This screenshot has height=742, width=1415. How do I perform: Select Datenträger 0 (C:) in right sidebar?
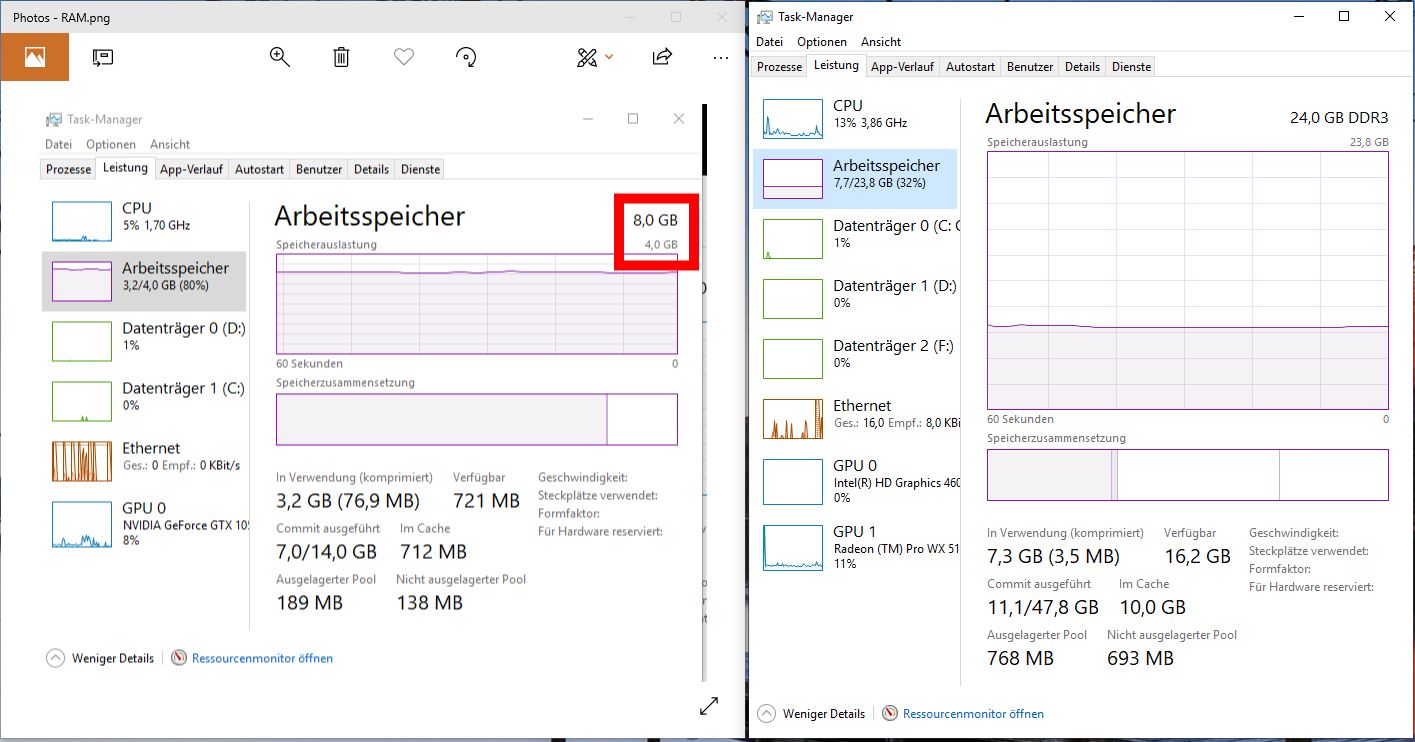[856, 238]
